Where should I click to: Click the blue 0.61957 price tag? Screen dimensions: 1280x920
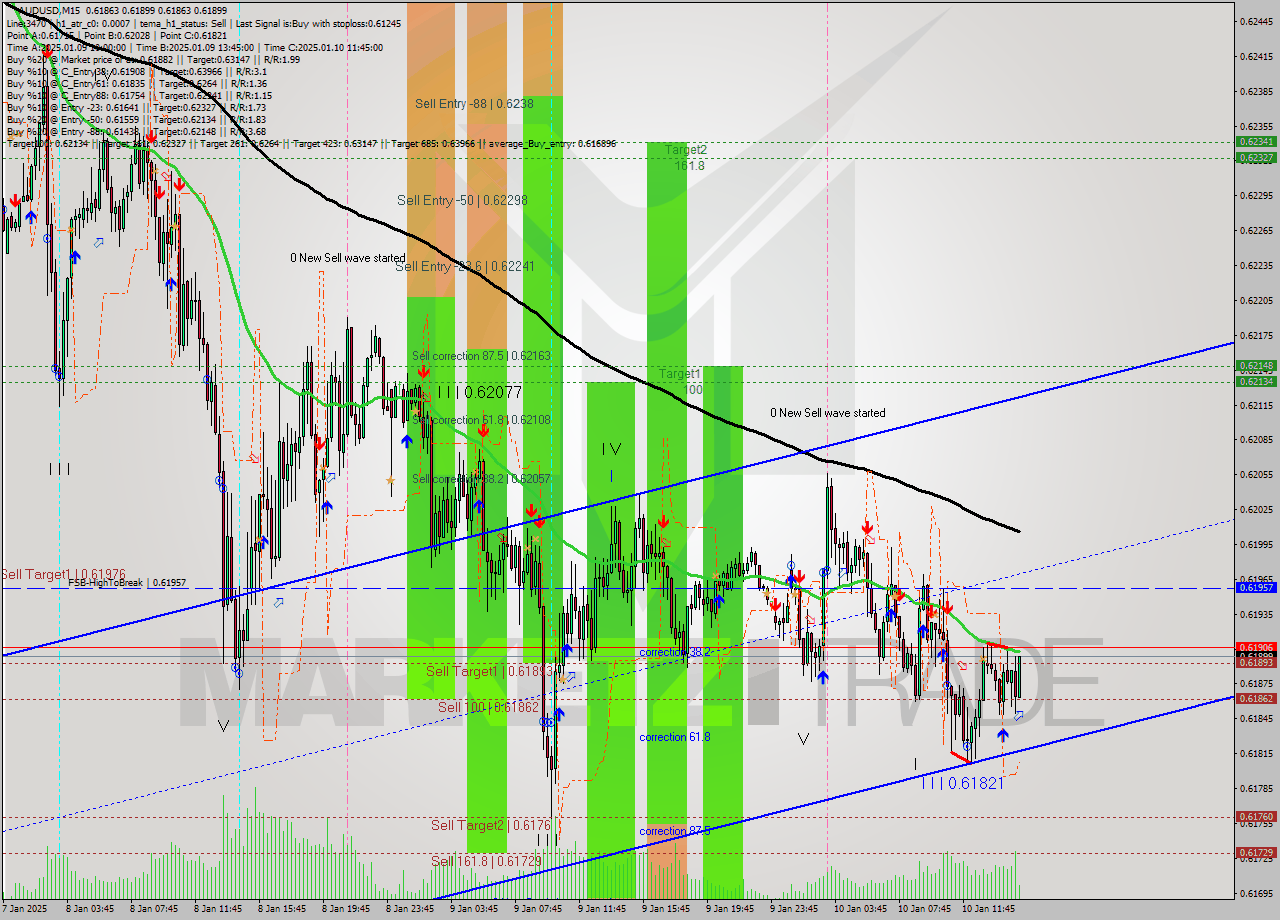click(x=1256, y=588)
